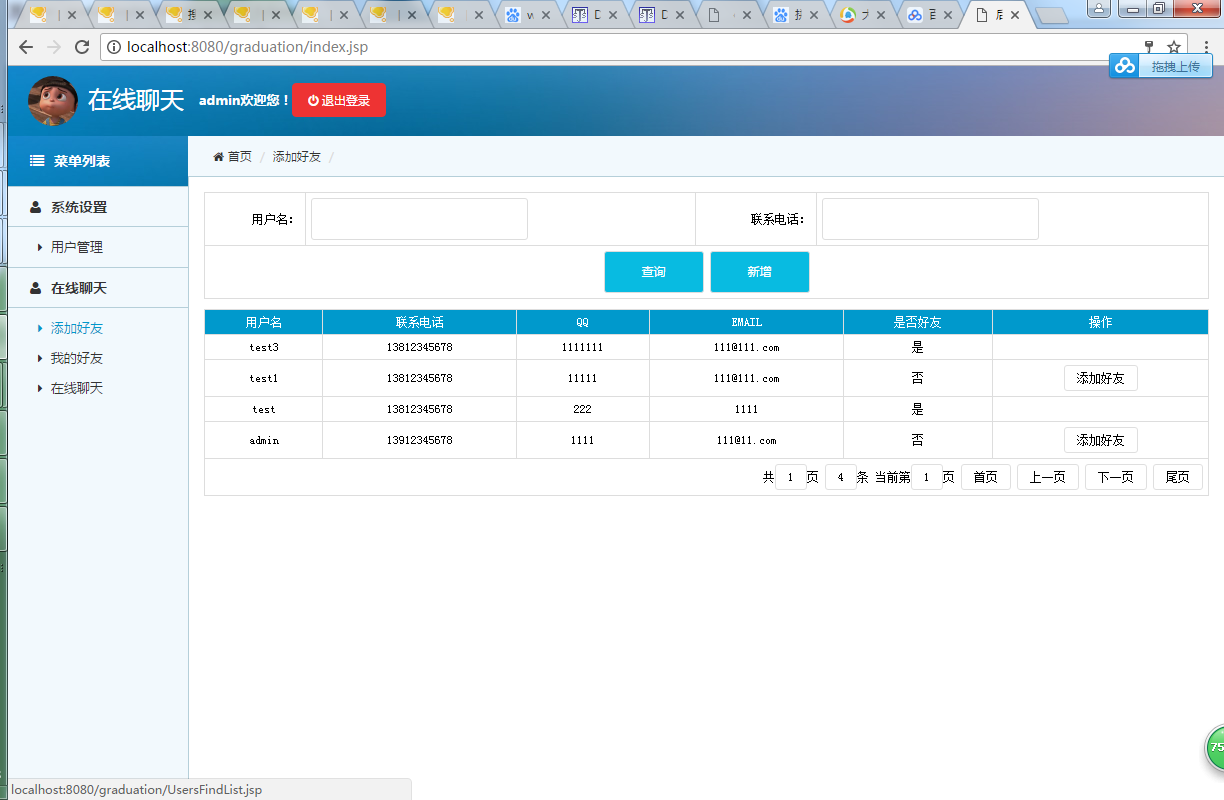The width and height of the screenshot is (1224, 800).
Task: Click the 新增 add button
Action: [760, 272]
